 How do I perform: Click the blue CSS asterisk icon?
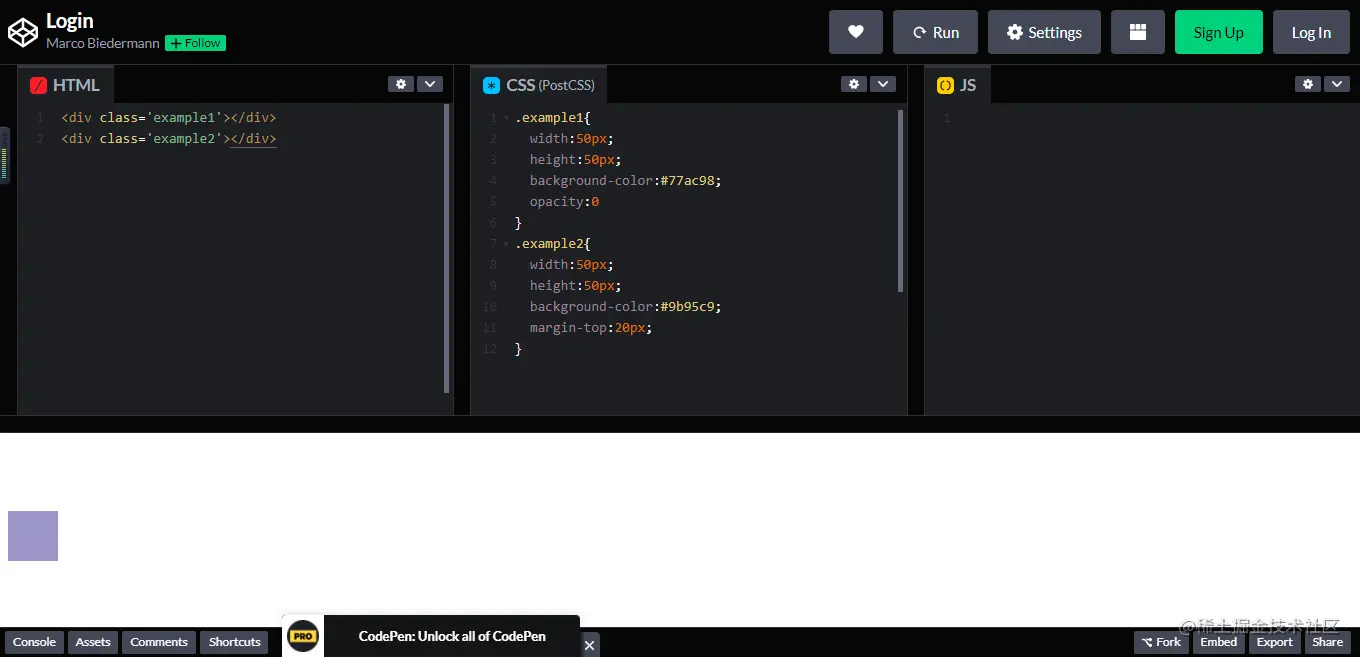pos(491,85)
